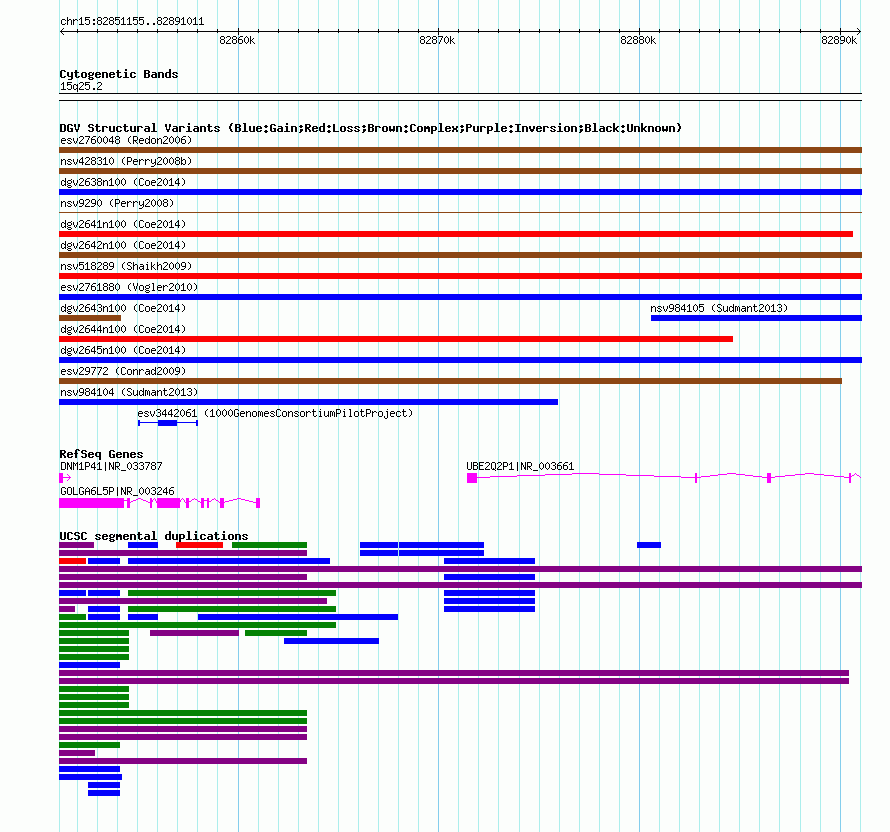Click the nsv518289 (Shaikh2009) label
890x832 pixels.
coord(126,266)
